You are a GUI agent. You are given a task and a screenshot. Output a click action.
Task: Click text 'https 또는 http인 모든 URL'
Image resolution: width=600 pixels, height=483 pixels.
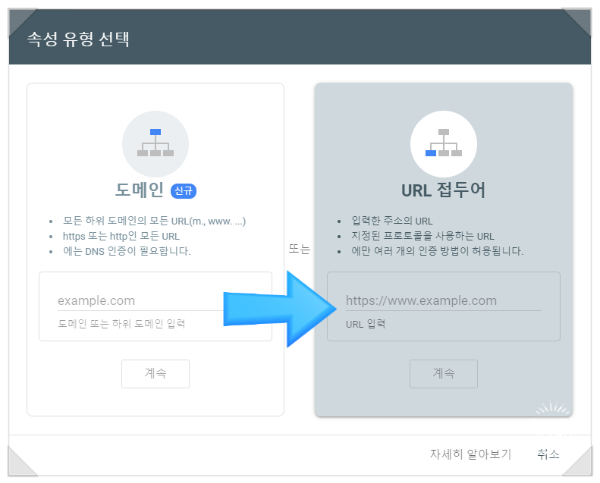121,236
